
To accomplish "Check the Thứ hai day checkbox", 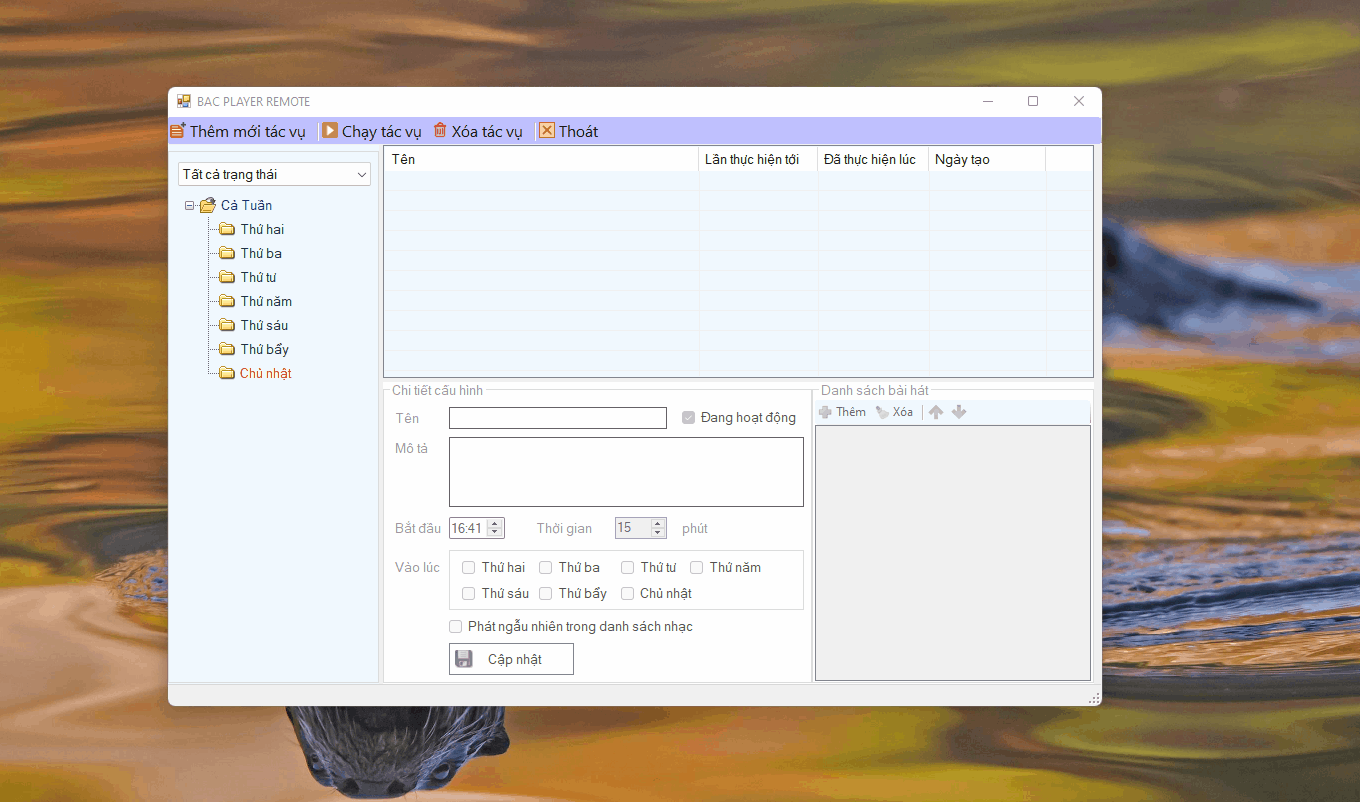I will pos(469,567).
